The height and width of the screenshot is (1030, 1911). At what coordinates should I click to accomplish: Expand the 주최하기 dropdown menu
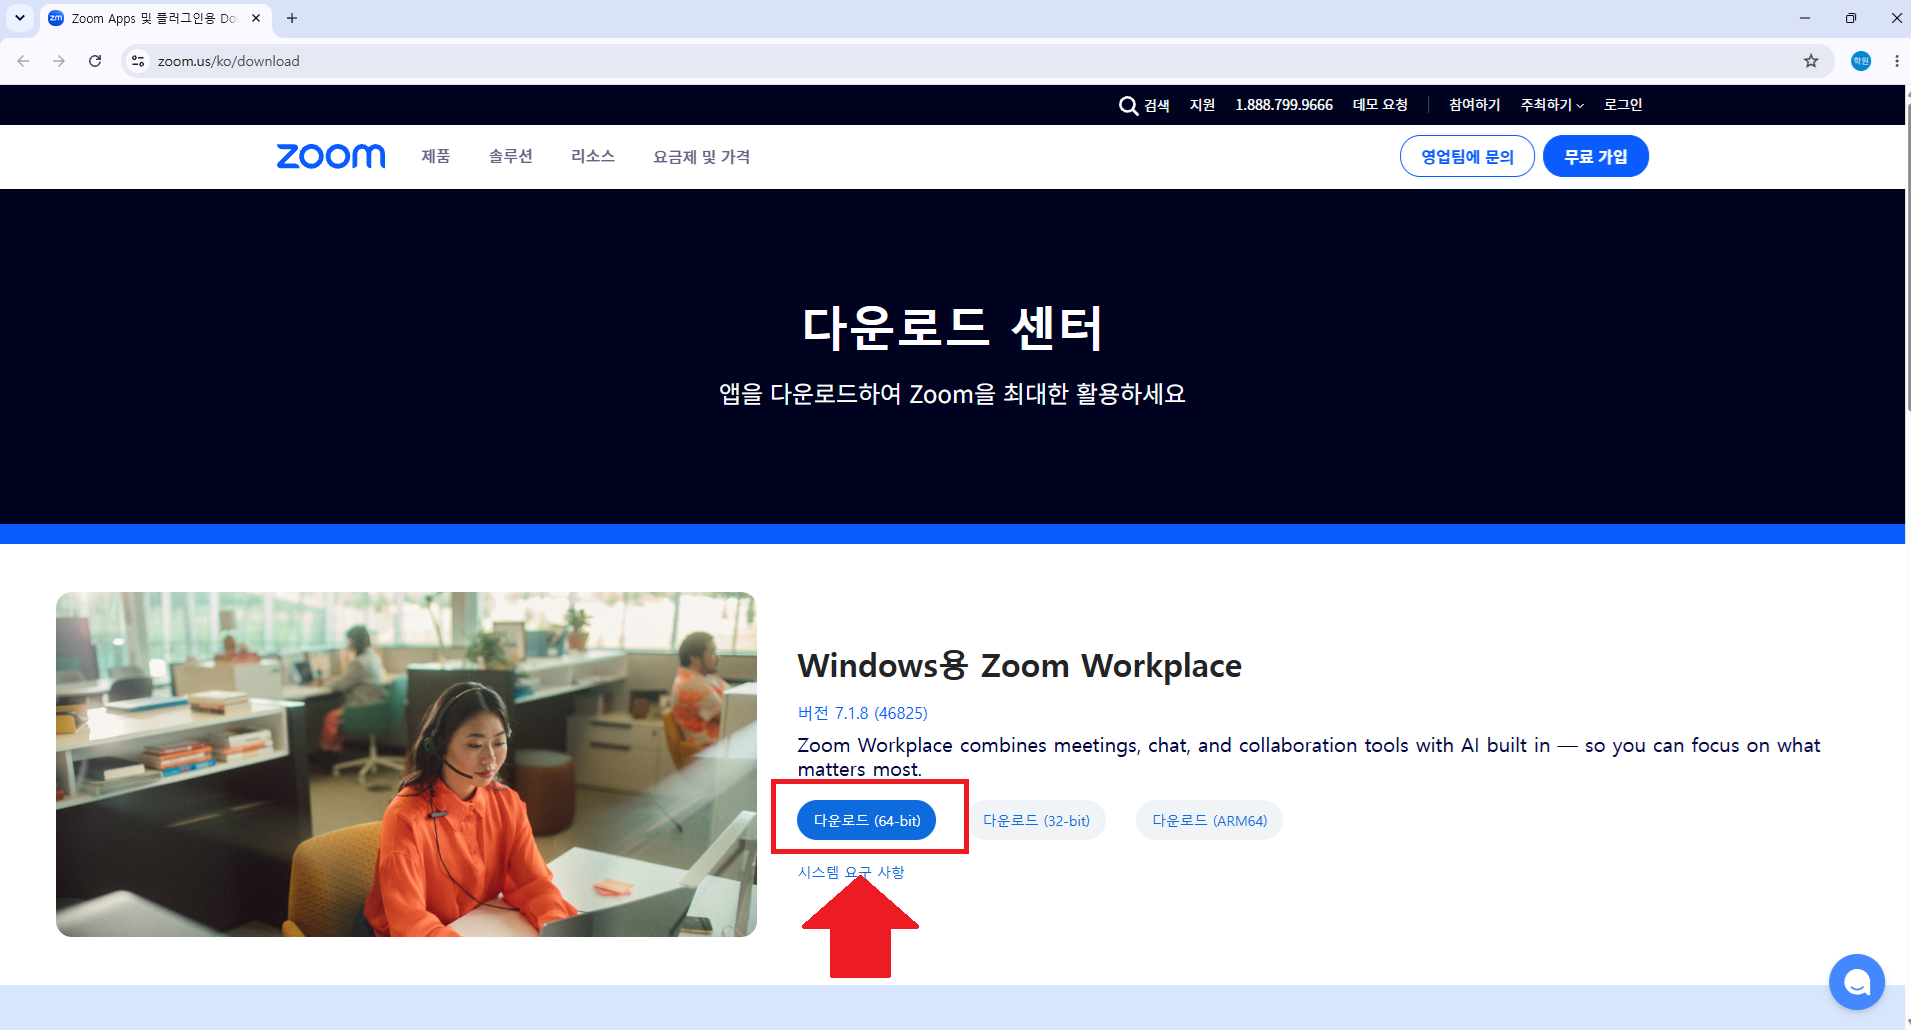pyautogui.click(x=1552, y=105)
